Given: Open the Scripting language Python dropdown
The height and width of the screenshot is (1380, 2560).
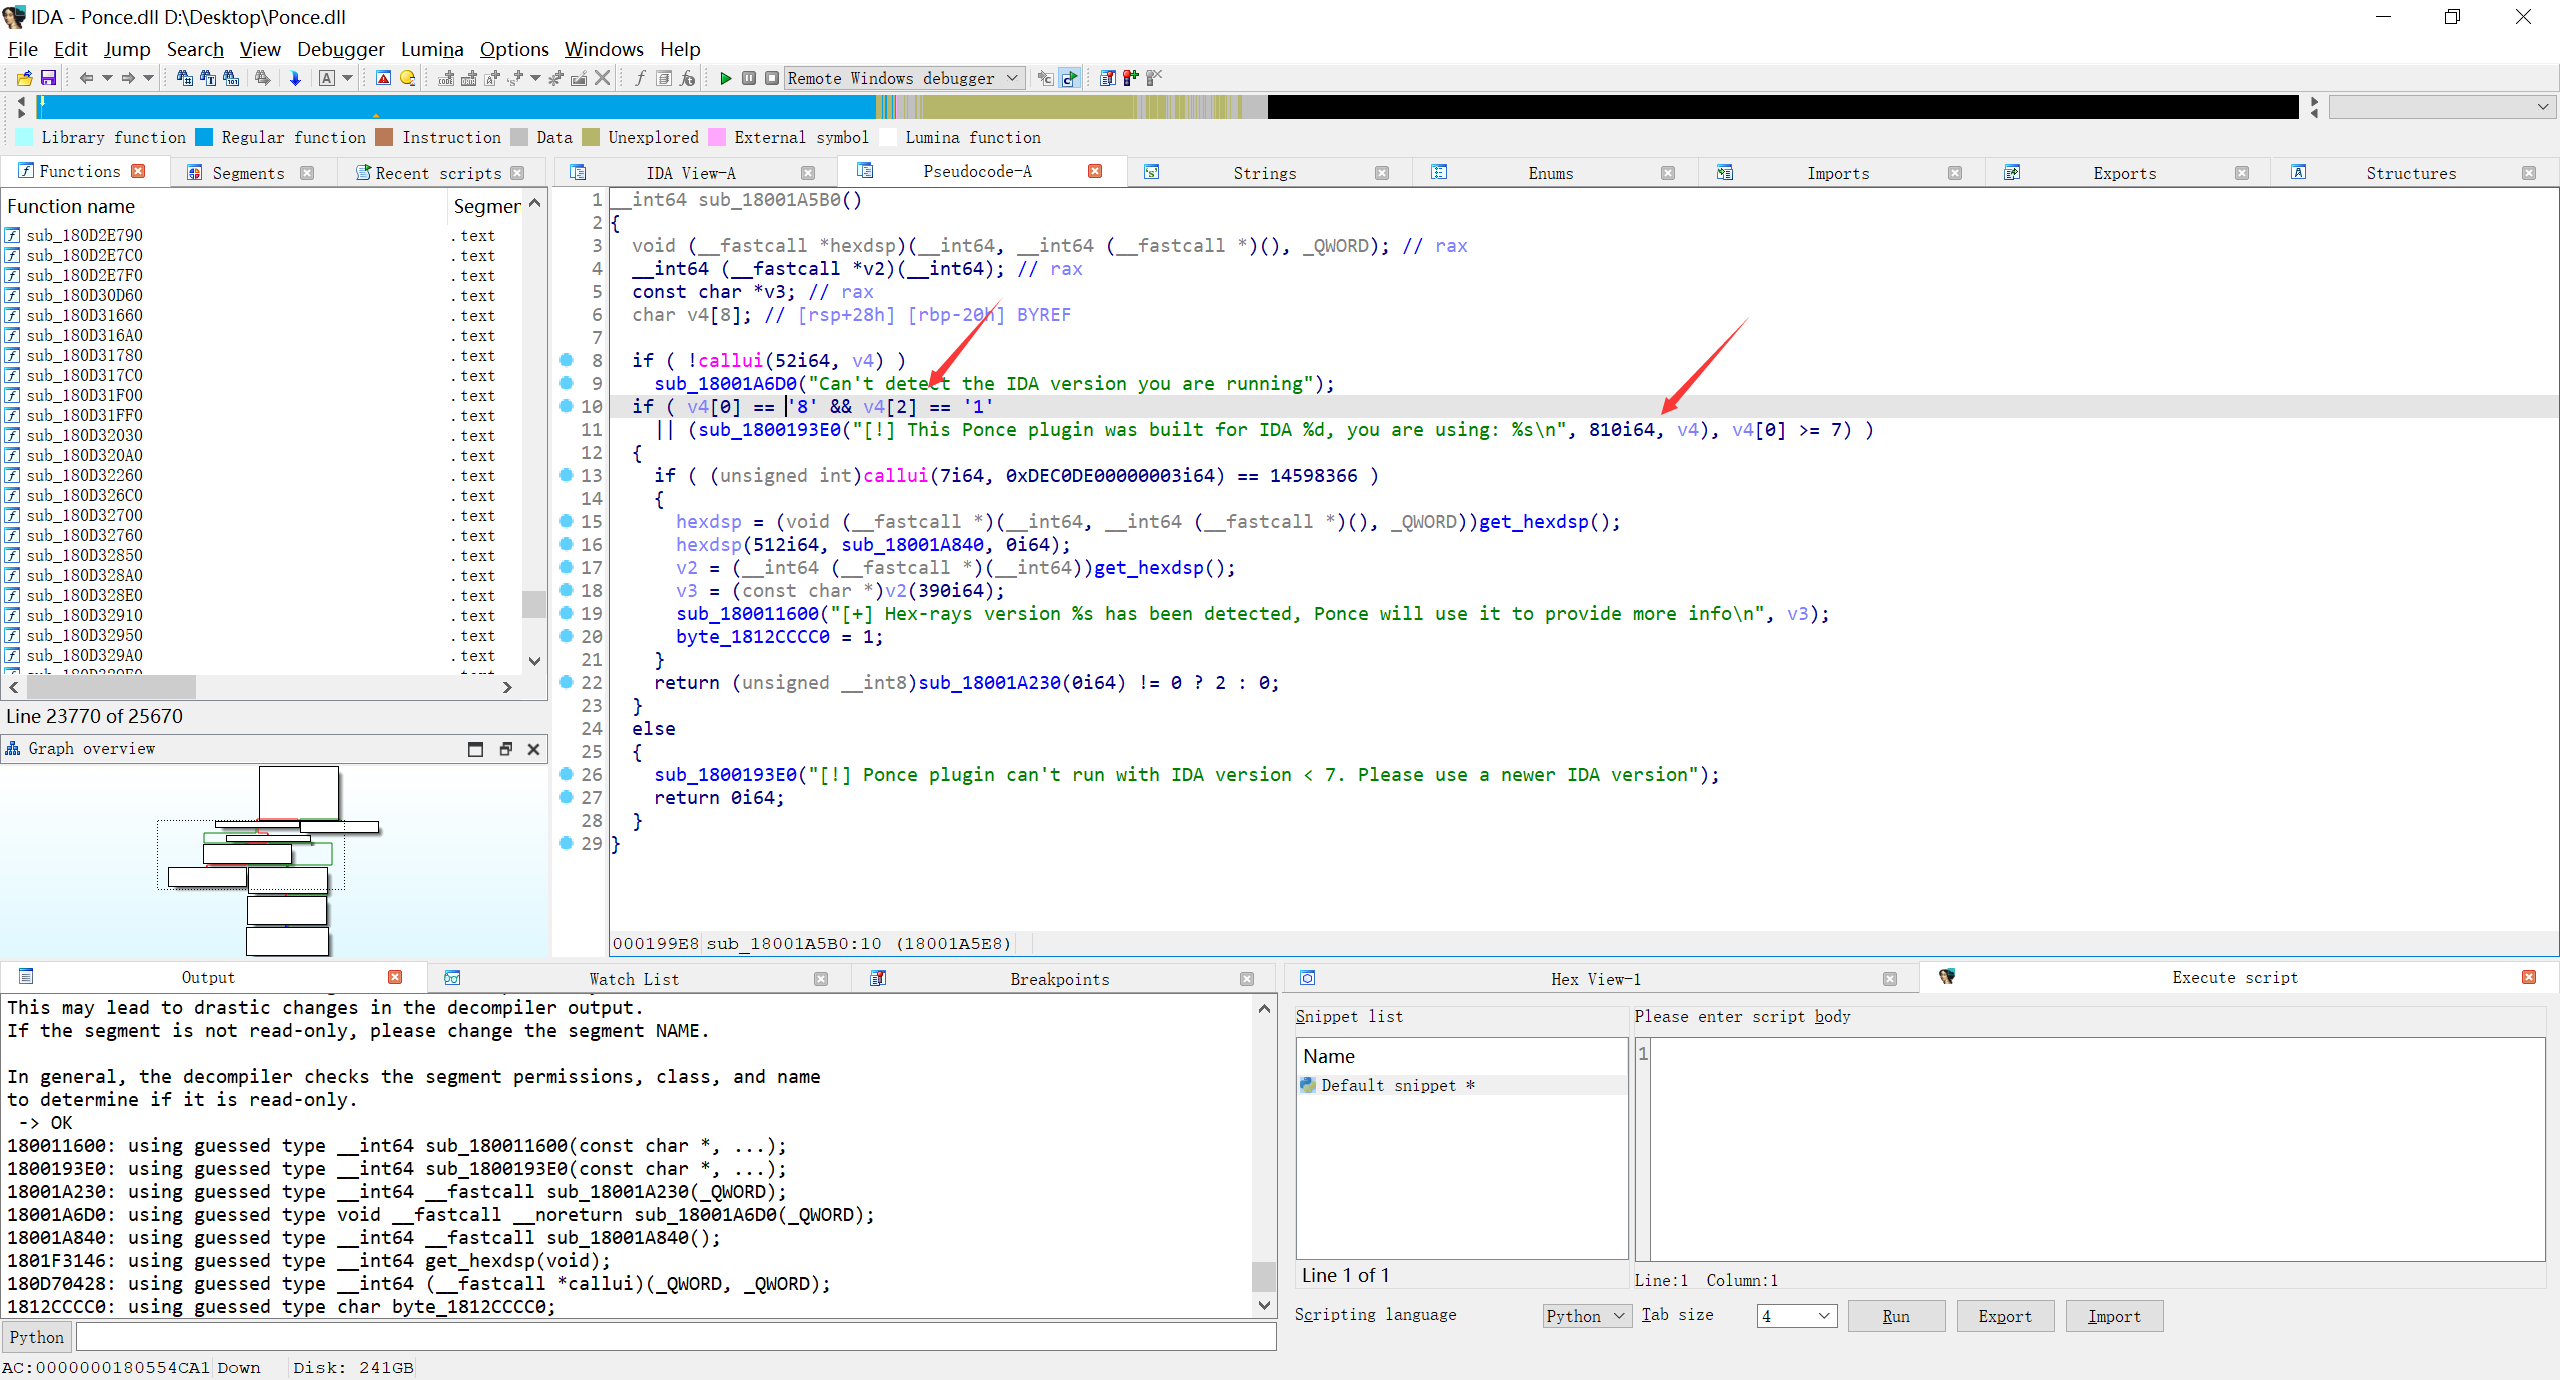Looking at the screenshot, I should click(1585, 1316).
